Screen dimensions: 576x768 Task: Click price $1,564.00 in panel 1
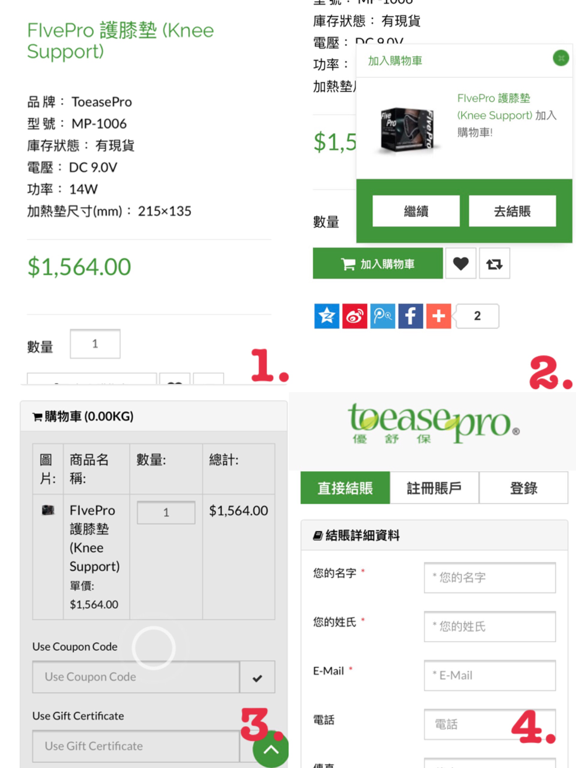79,267
